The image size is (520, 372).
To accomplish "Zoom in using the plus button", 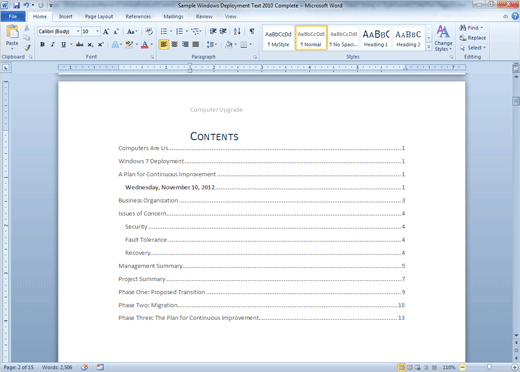I will coord(515,367).
